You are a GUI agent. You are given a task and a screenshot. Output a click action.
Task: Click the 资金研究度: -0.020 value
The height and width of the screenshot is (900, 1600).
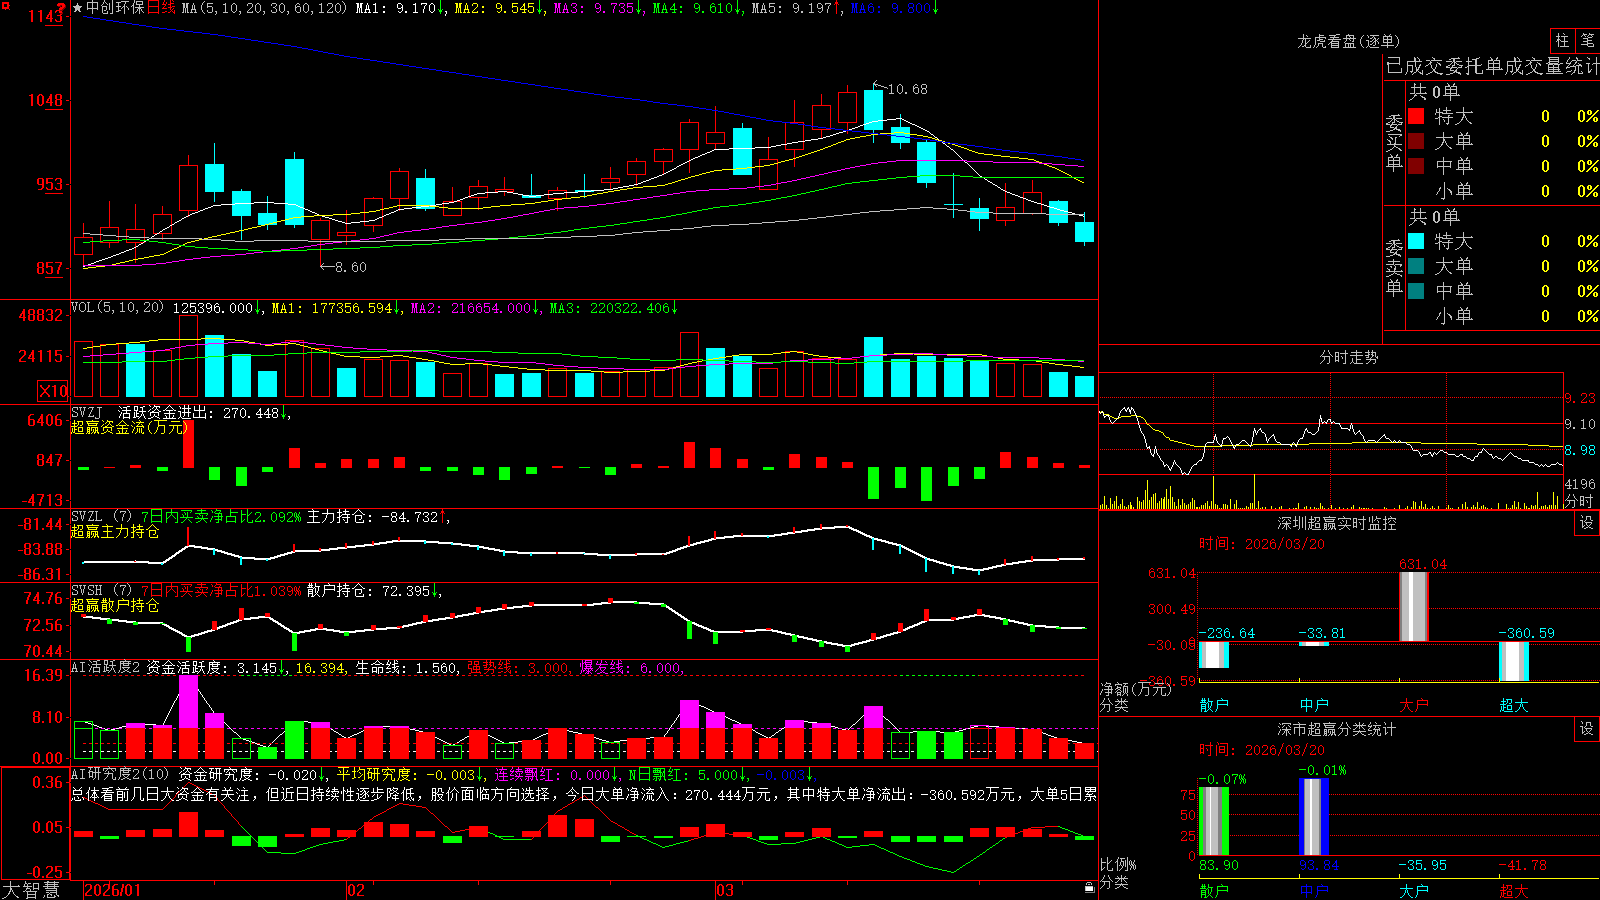(248, 774)
